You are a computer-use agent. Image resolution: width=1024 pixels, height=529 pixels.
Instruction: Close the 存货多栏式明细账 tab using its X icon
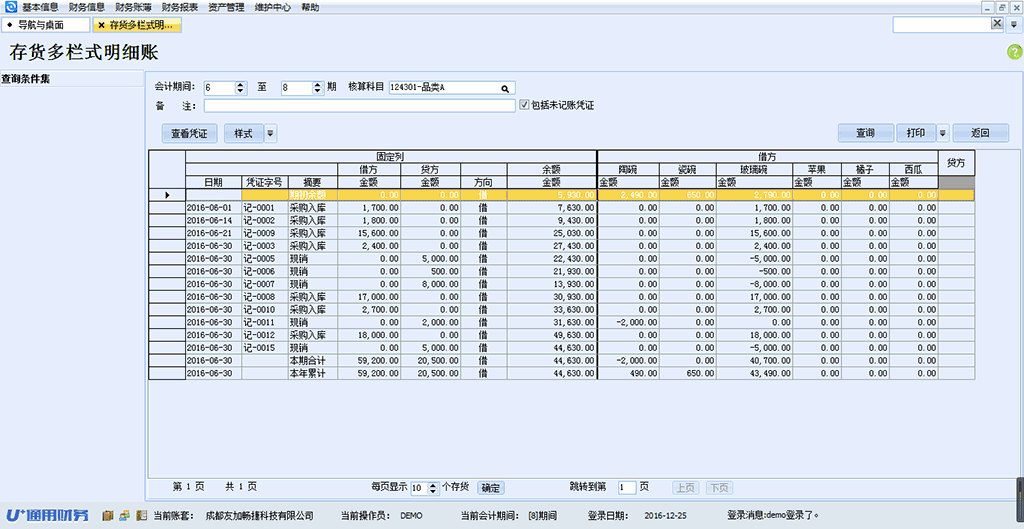pos(102,25)
